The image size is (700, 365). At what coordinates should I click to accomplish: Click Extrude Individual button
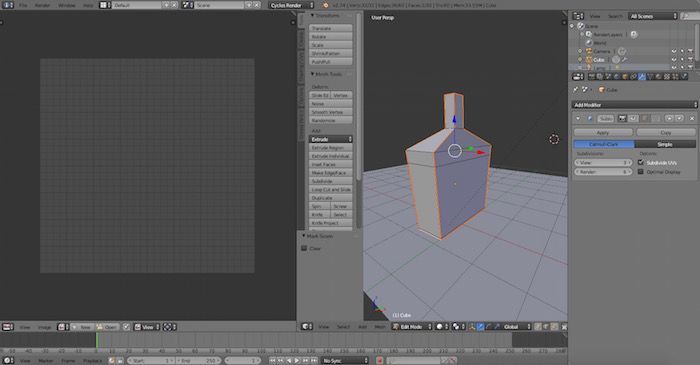331,156
